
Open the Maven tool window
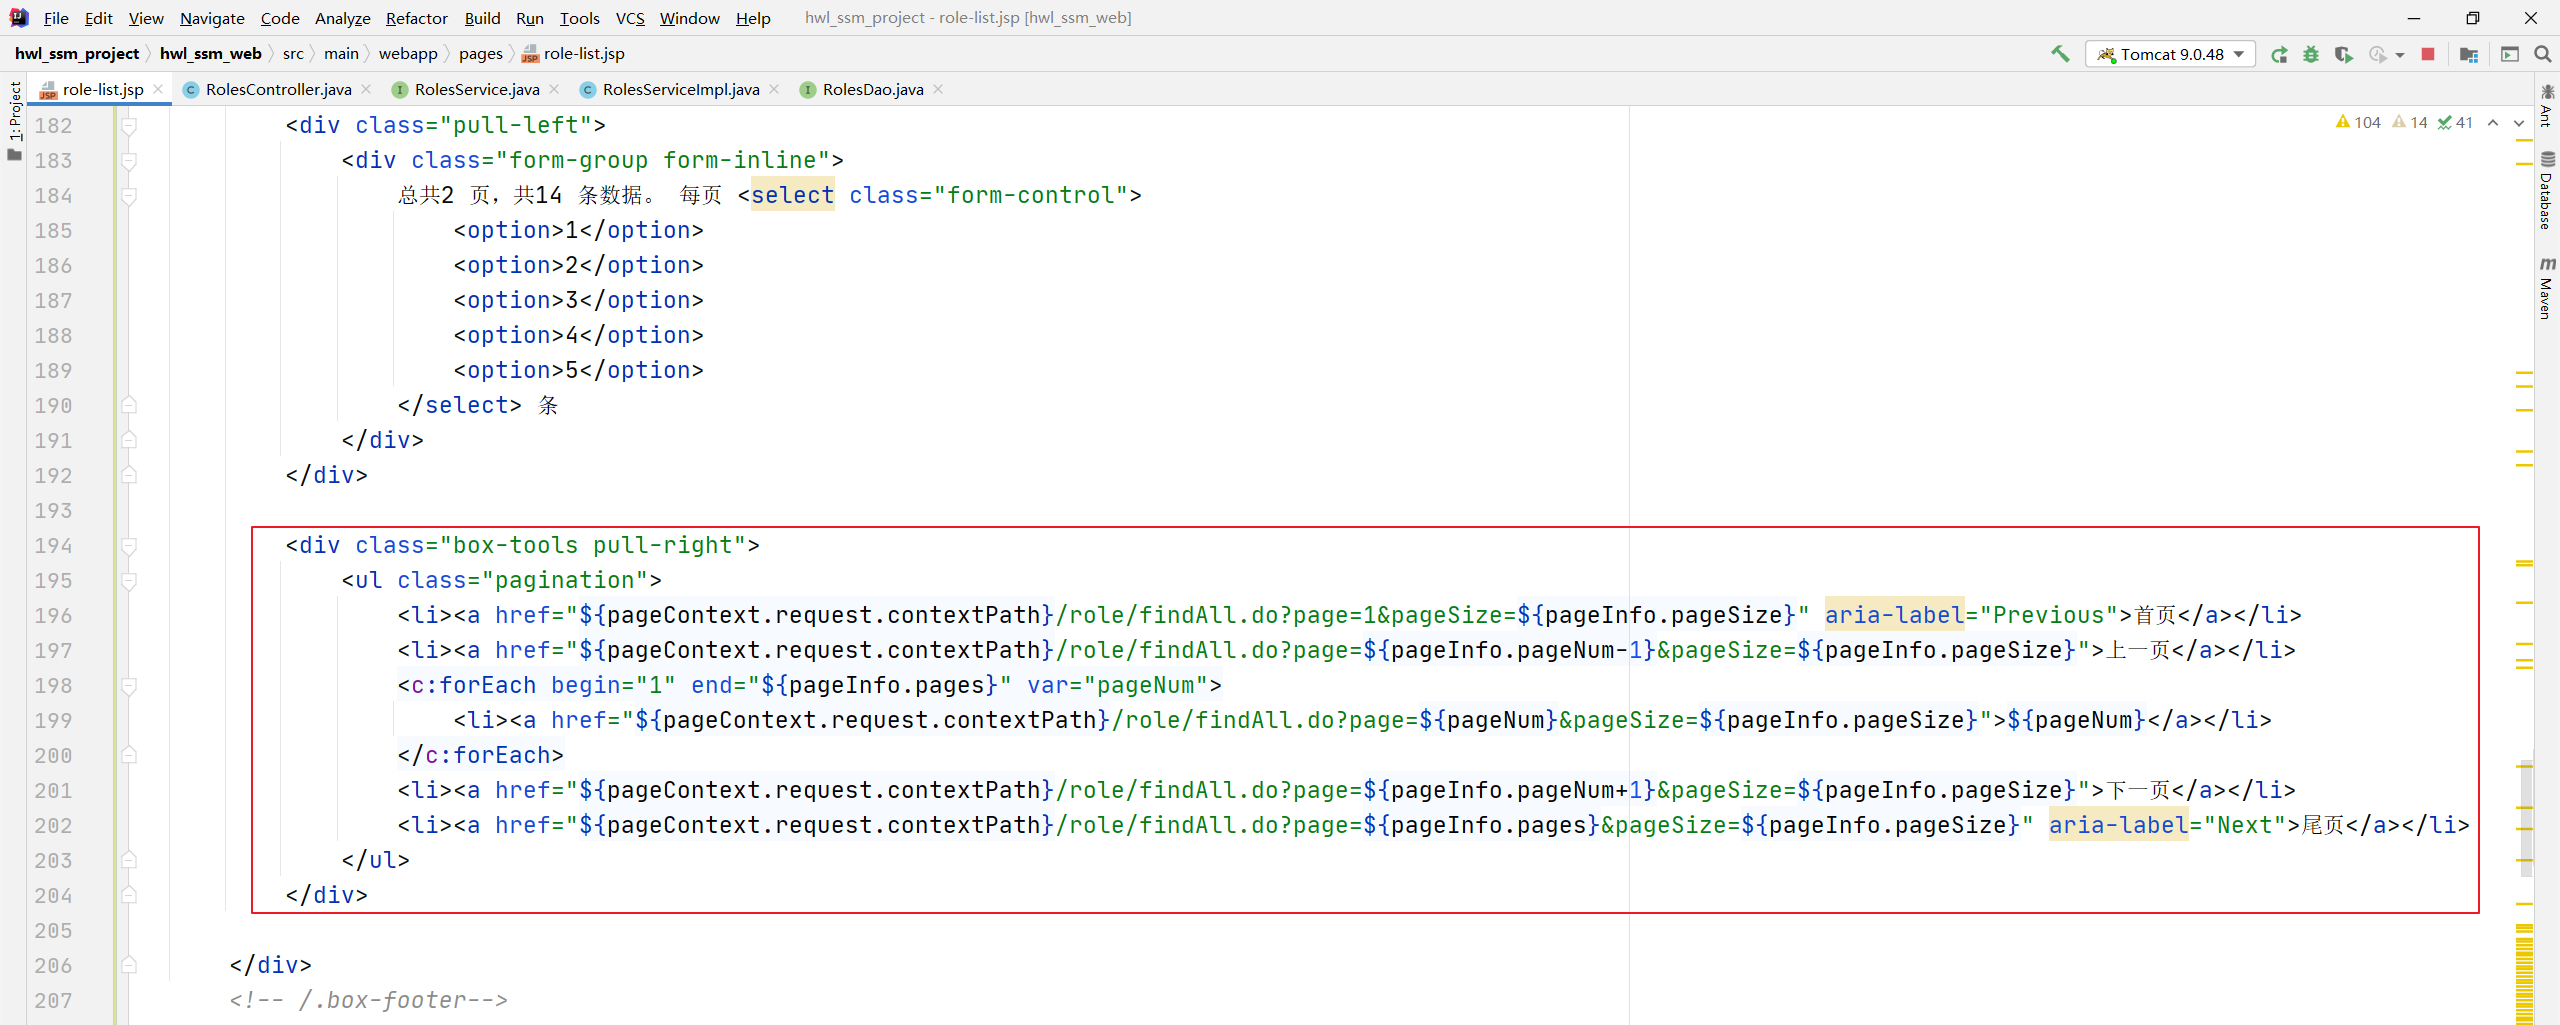[x=2547, y=288]
